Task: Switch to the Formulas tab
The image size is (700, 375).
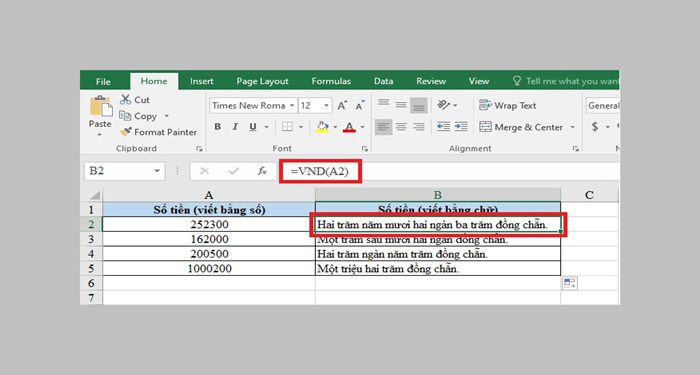Action: [331, 81]
